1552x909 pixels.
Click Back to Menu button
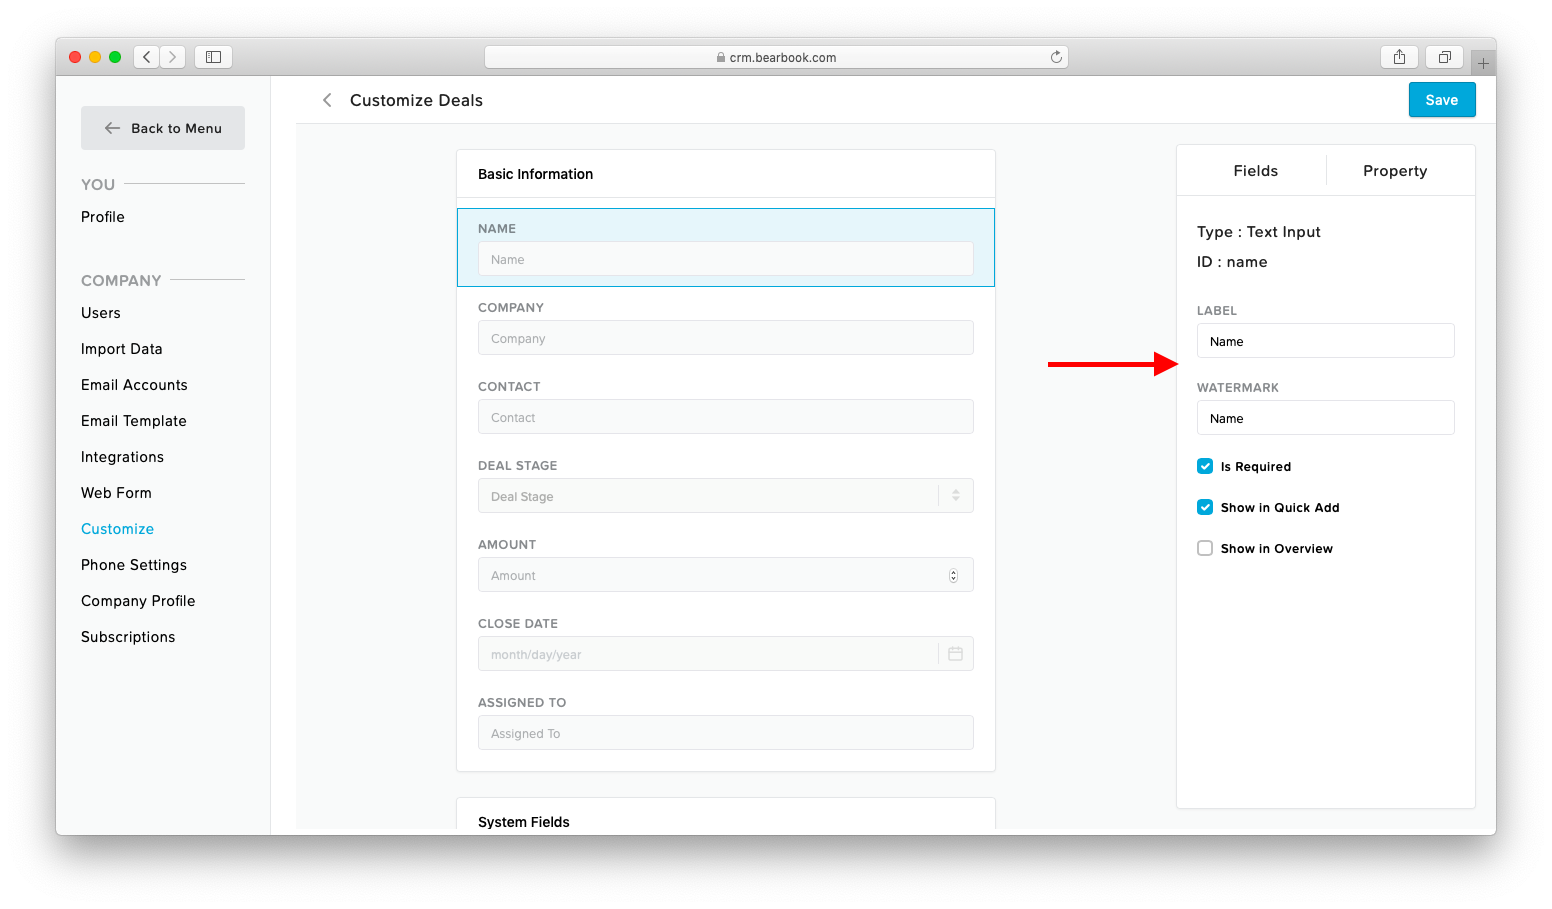[163, 128]
